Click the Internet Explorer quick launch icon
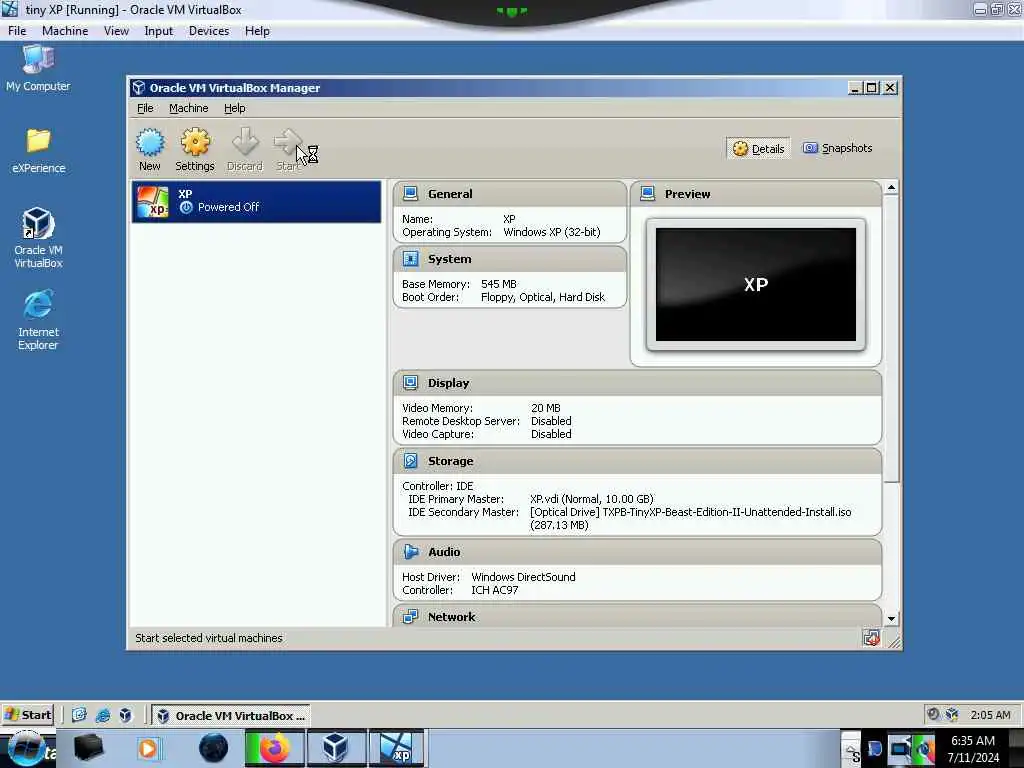1024x768 pixels. [103, 715]
